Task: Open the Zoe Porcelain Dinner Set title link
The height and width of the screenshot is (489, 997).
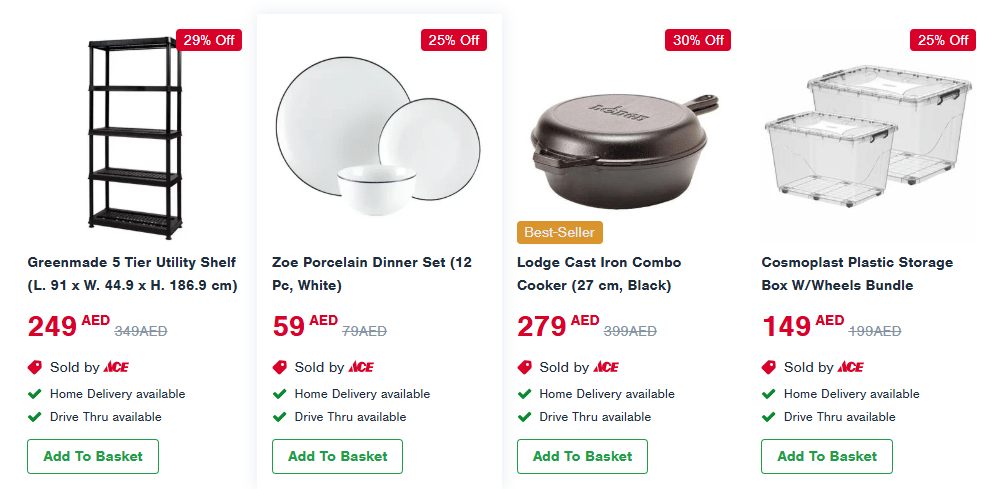Action: (x=371, y=273)
